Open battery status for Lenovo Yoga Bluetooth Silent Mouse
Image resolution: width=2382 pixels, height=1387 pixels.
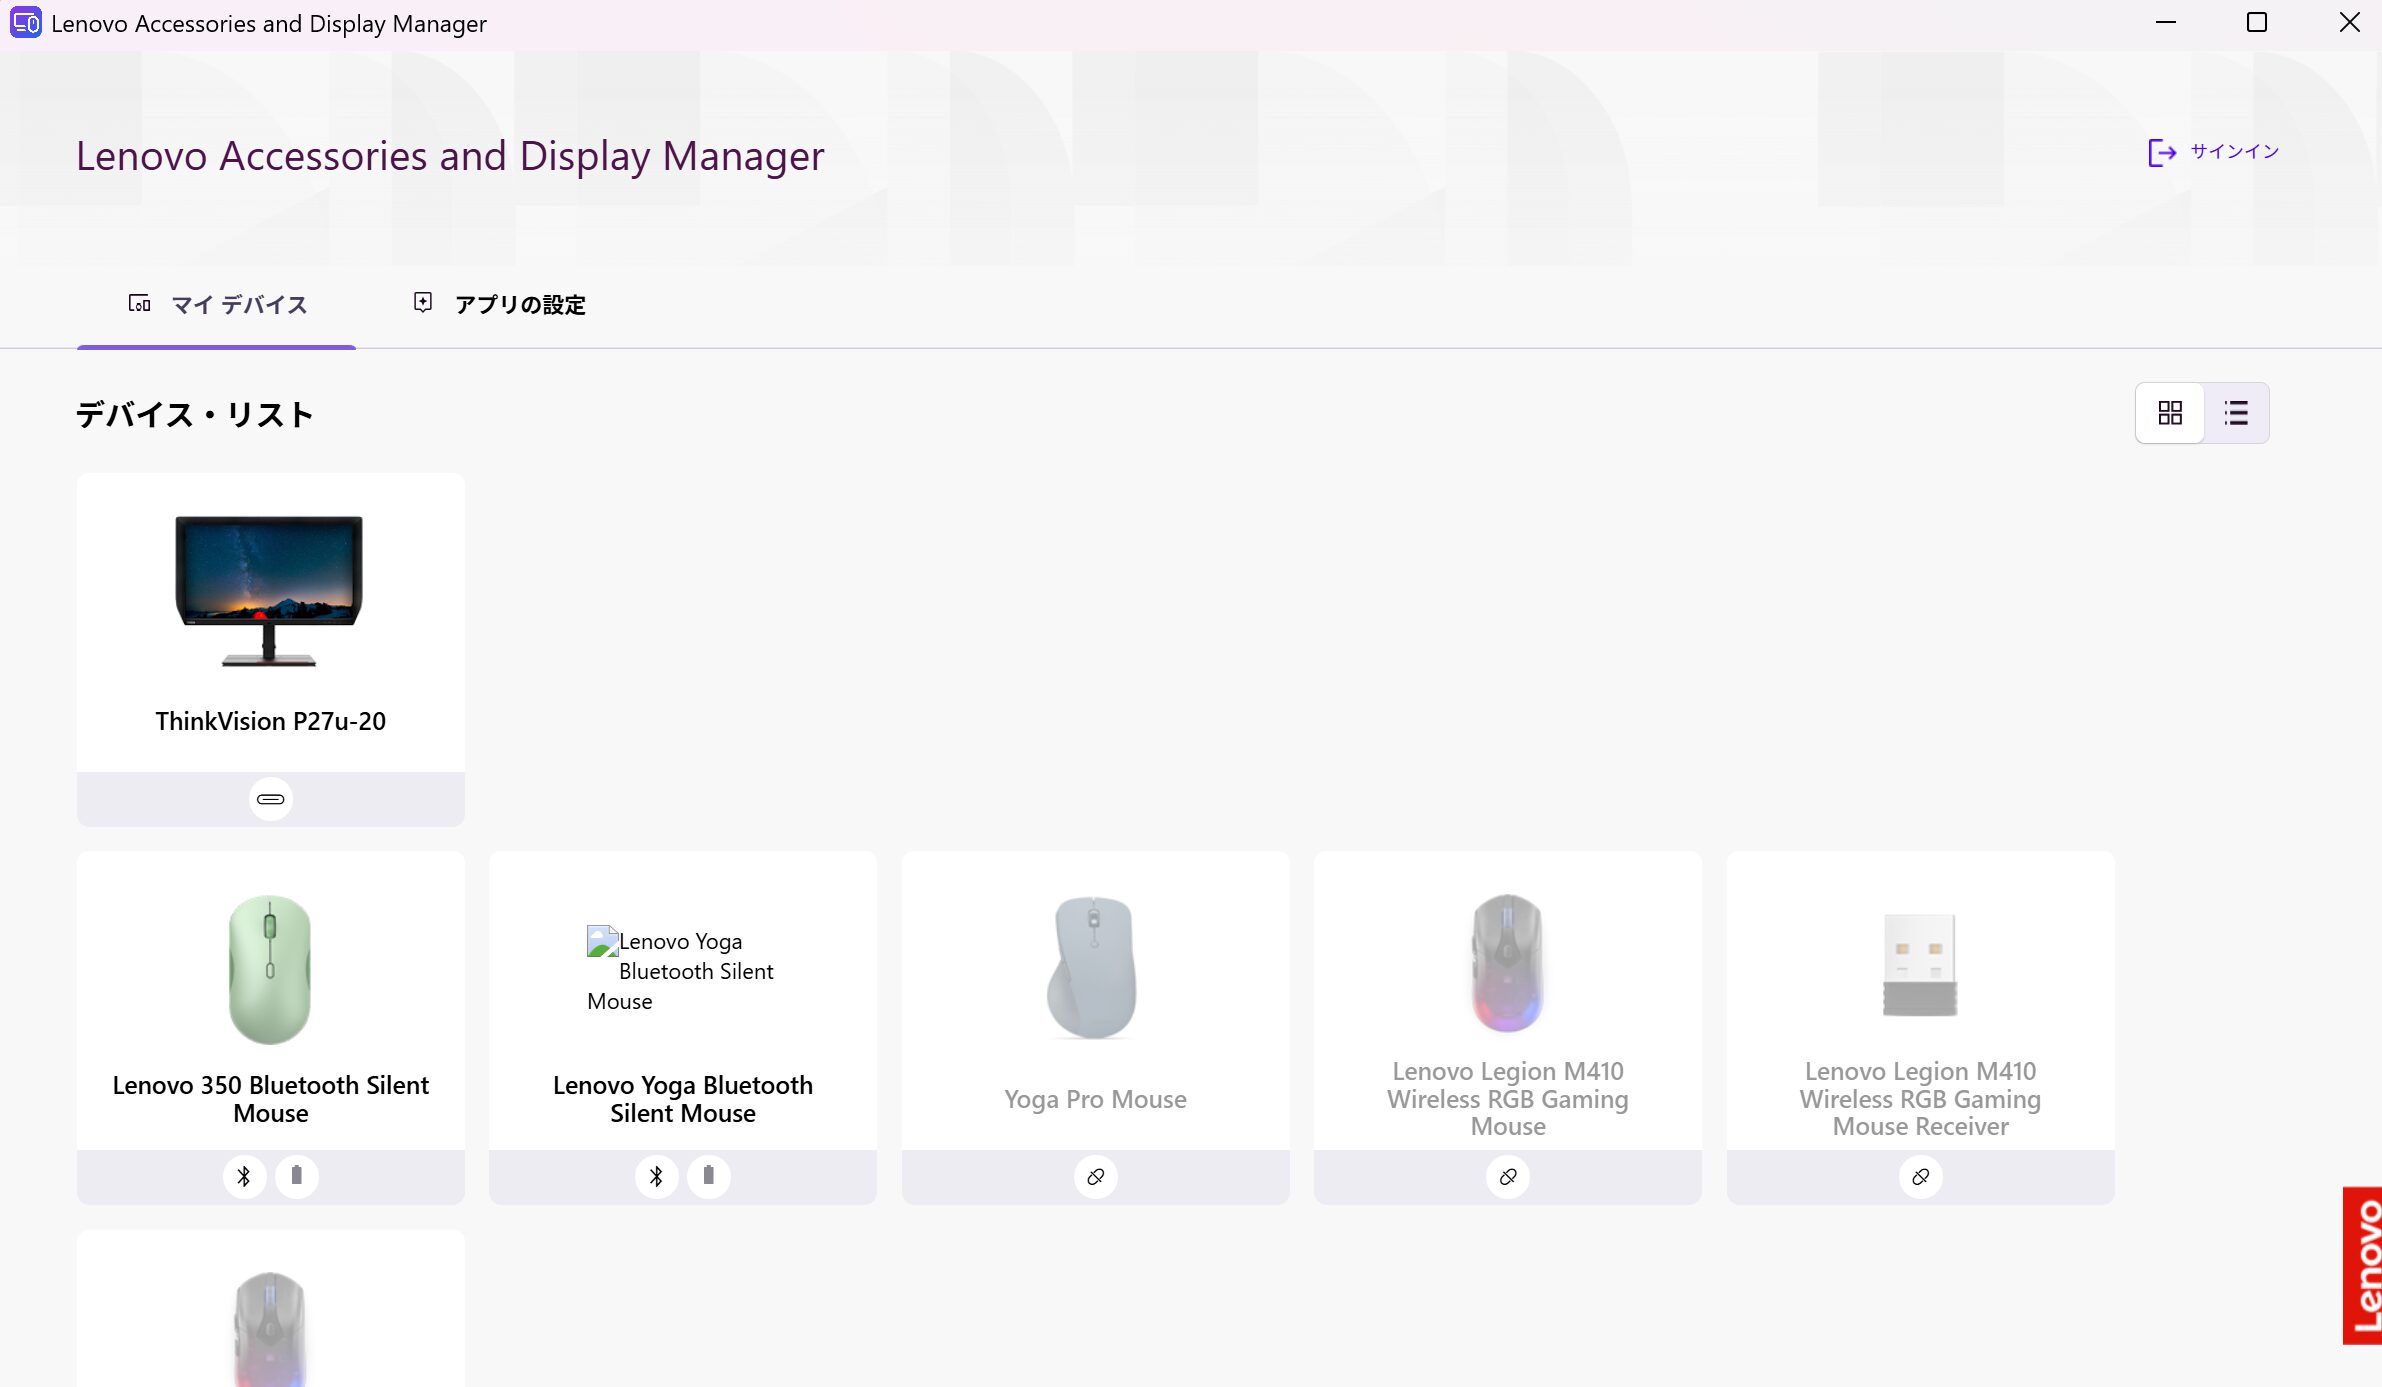[709, 1176]
